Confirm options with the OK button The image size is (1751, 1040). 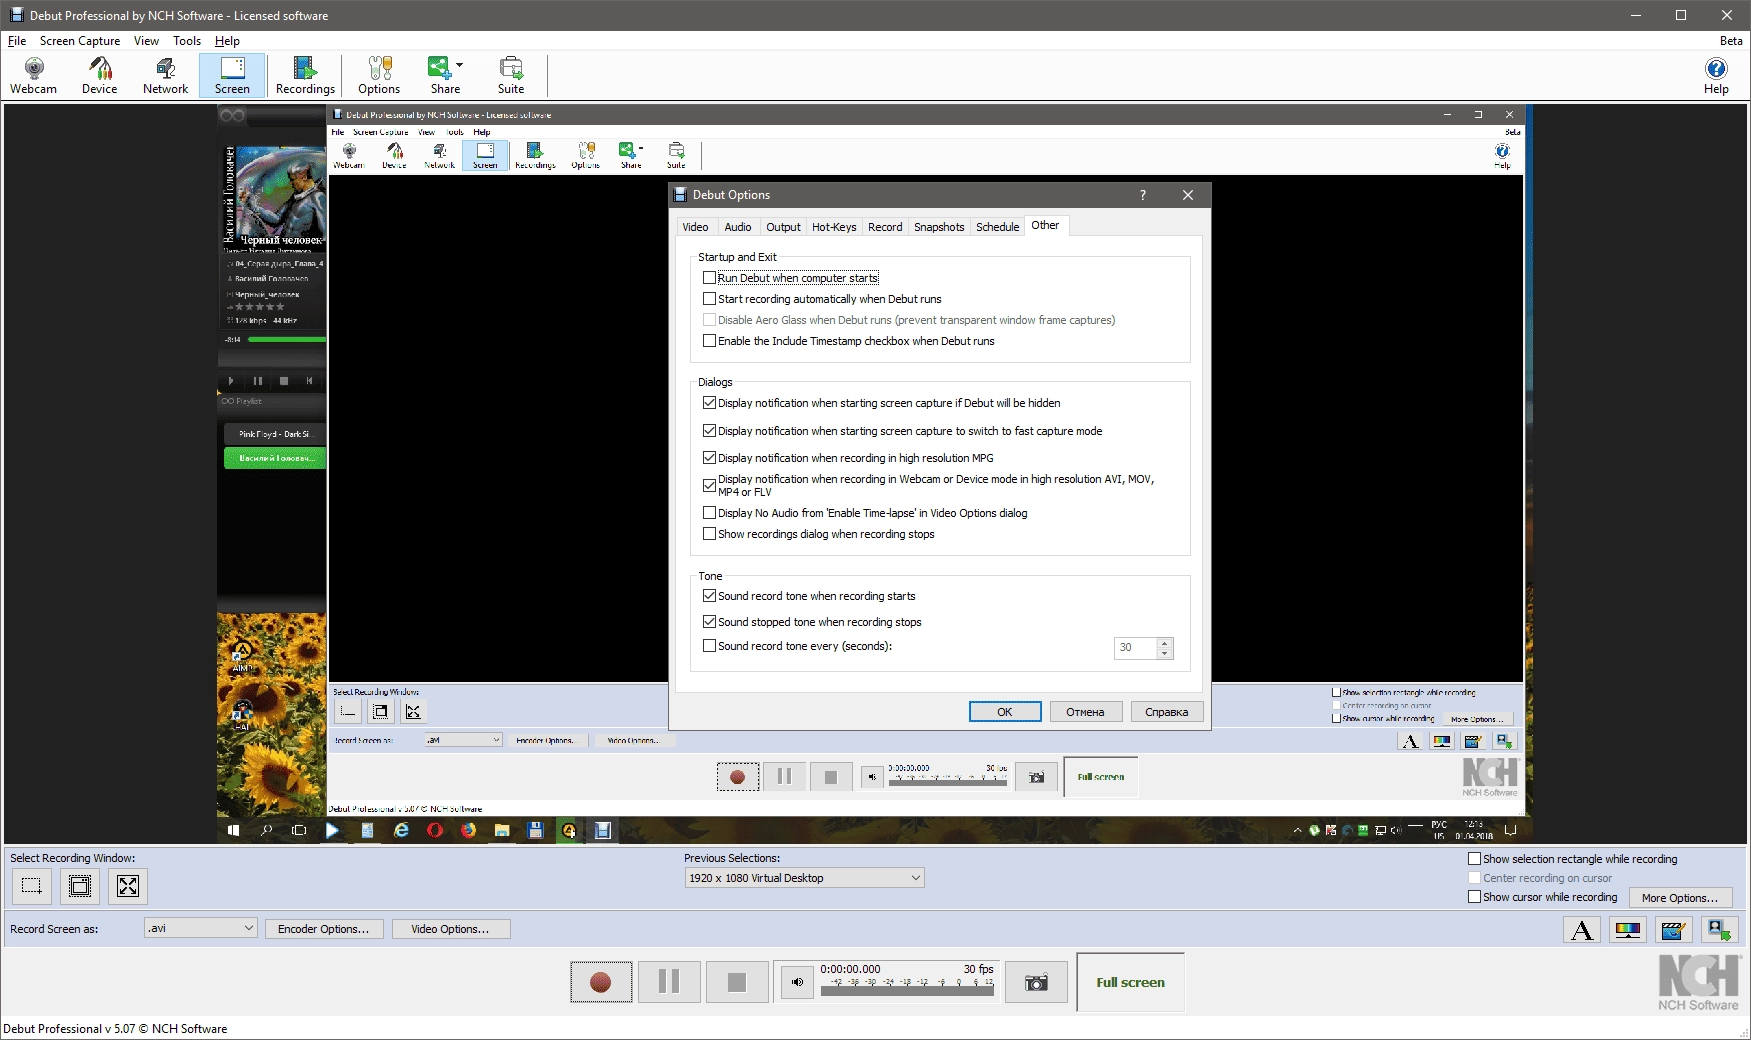1005,712
